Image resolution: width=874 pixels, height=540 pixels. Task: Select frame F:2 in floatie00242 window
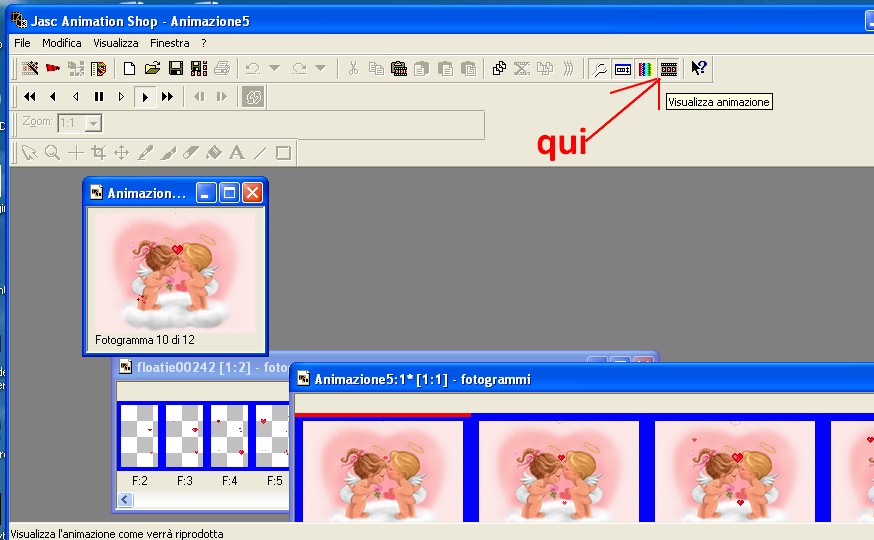pyautogui.click(x=139, y=436)
